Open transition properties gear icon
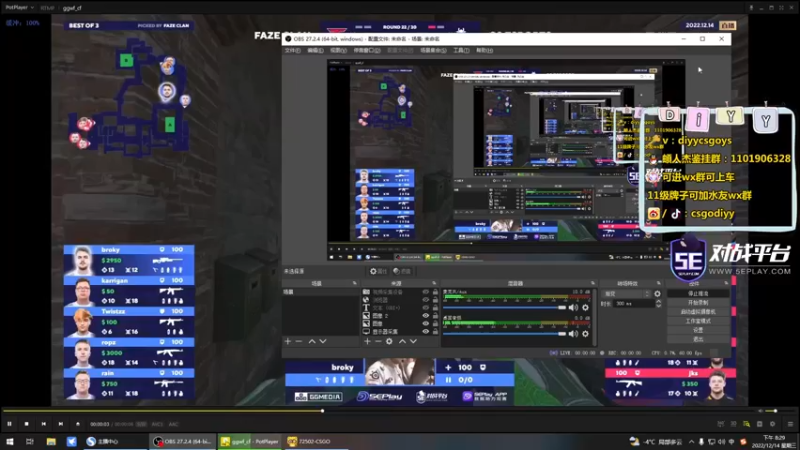This screenshot has width=800, height=450. (657, 294)
